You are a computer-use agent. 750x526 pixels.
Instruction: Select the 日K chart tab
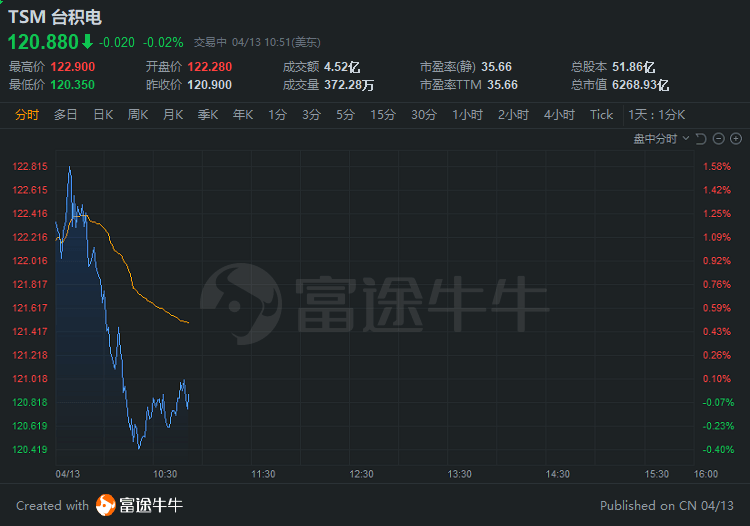click(x=103, y=115)
